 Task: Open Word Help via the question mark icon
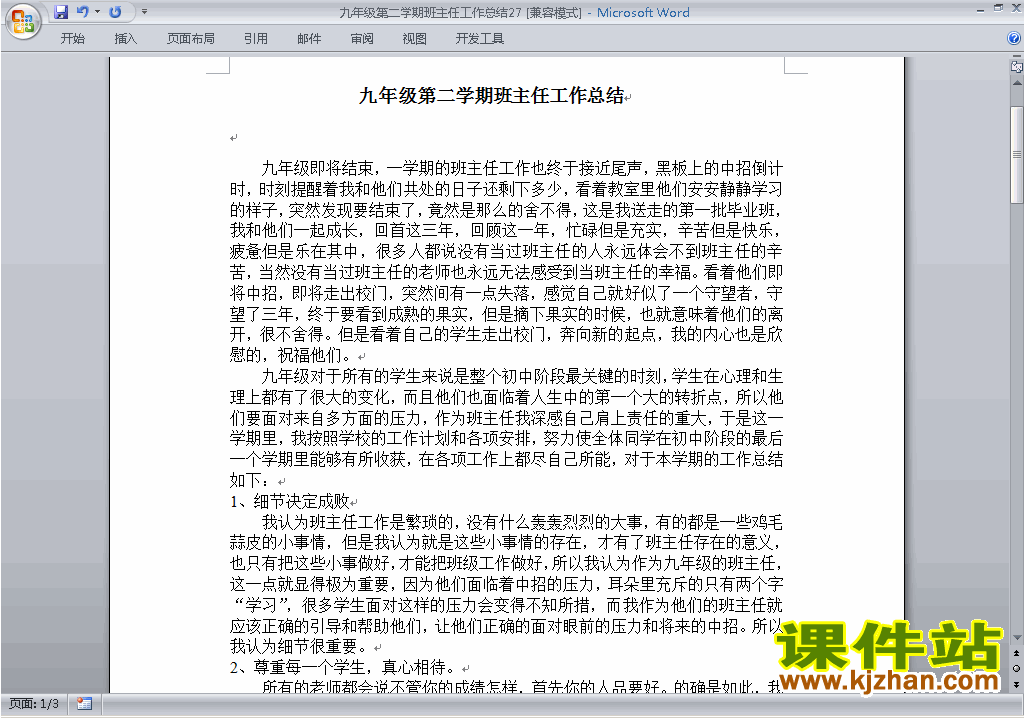(1014, 38)
